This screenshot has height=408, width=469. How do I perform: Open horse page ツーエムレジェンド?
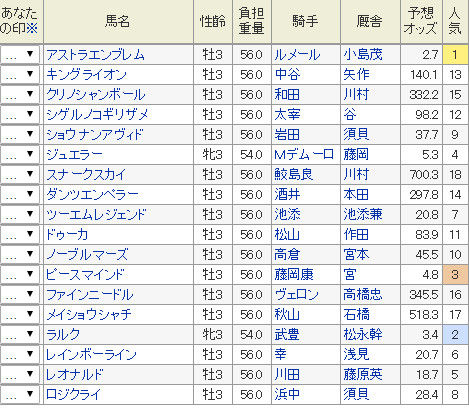[x=96, y=215]
